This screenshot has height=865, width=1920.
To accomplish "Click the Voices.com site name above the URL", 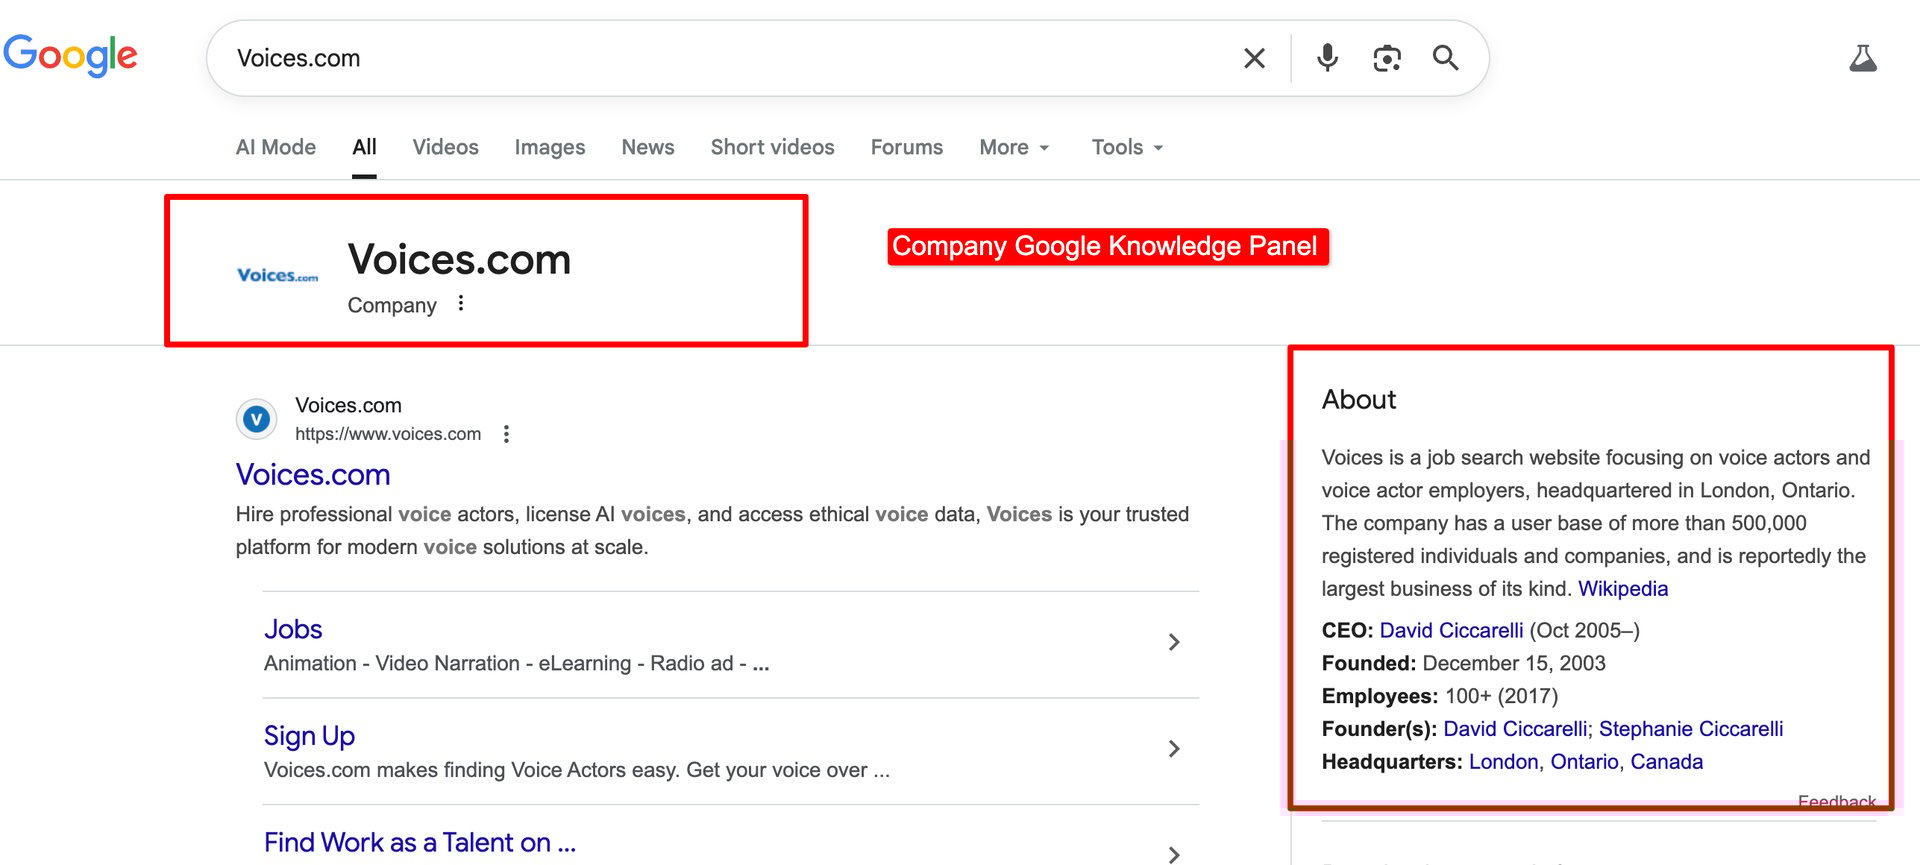I will pyautogui.click(x=348, y=406).
